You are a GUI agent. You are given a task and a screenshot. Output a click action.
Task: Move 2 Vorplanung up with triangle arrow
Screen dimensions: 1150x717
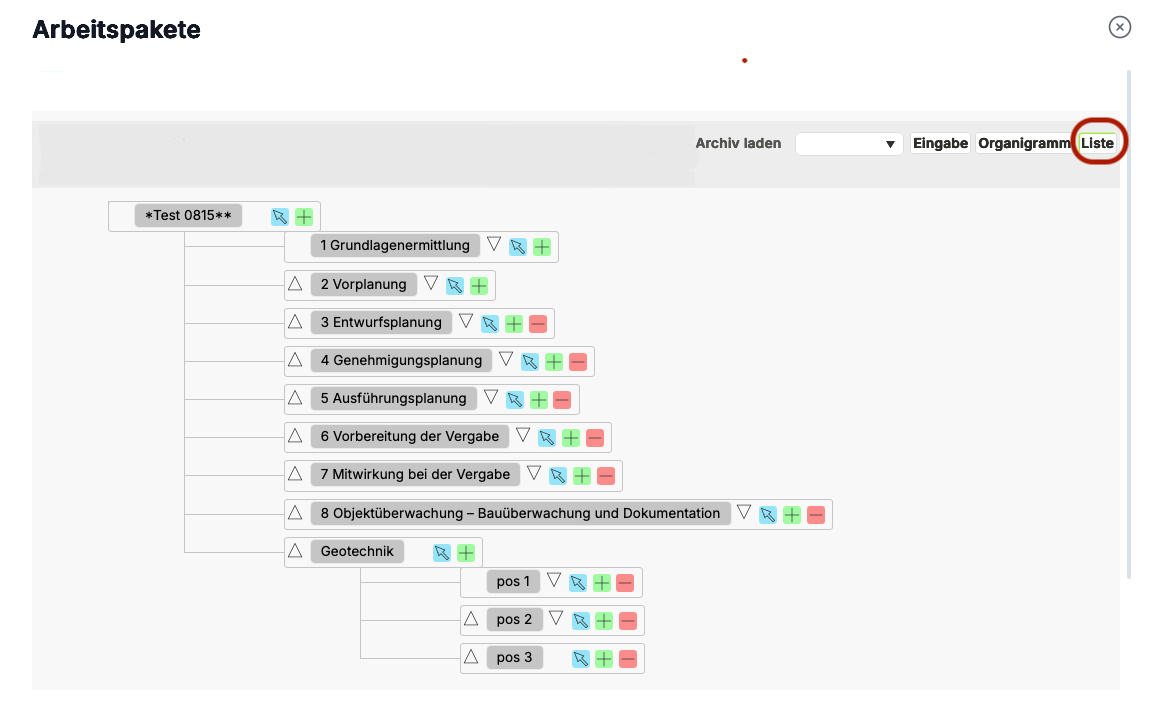coord(295,283)
